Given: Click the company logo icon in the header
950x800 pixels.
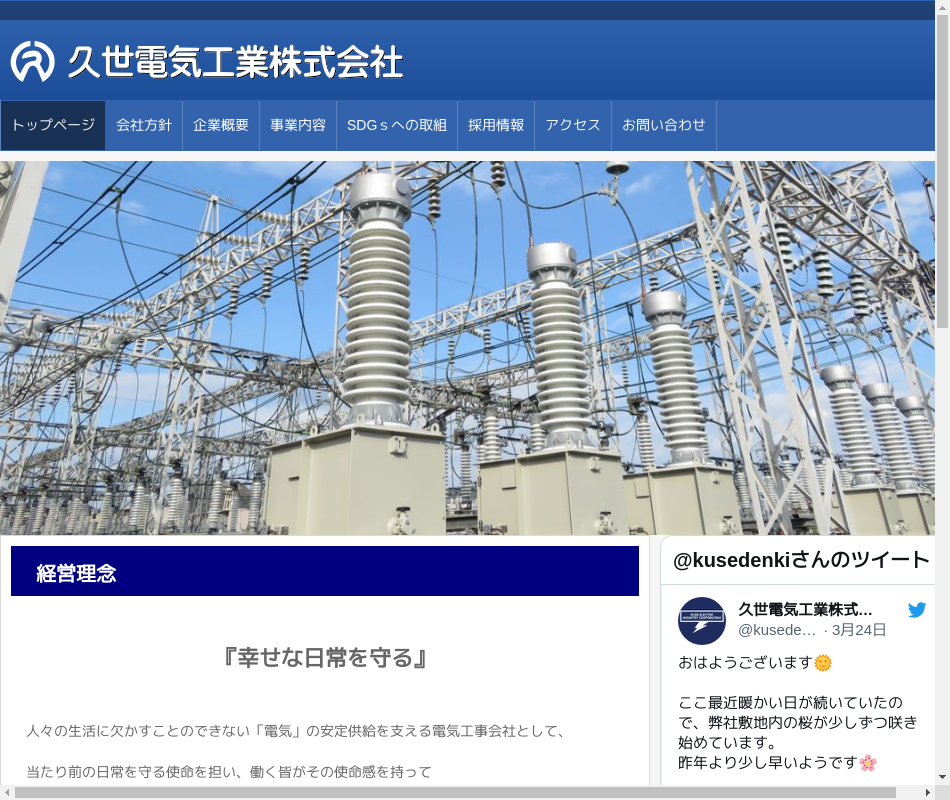Looking at the screenshot, I should [33, 61].
